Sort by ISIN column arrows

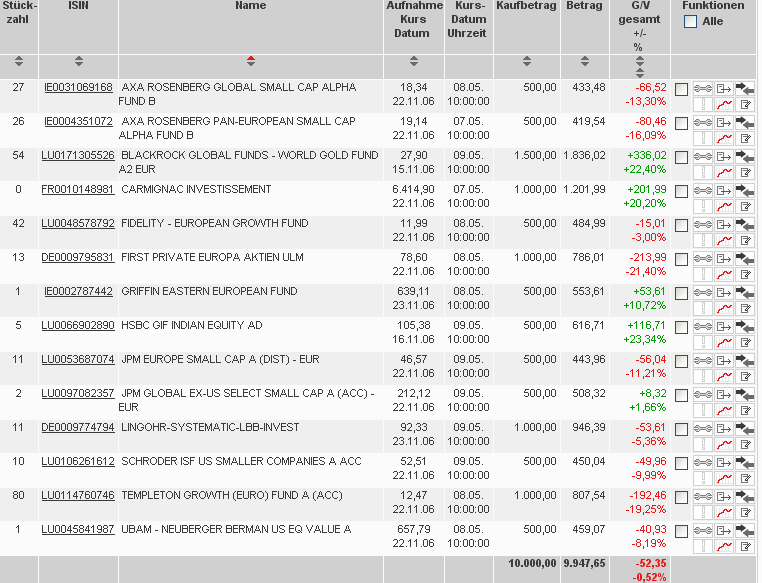pos(79,61)
